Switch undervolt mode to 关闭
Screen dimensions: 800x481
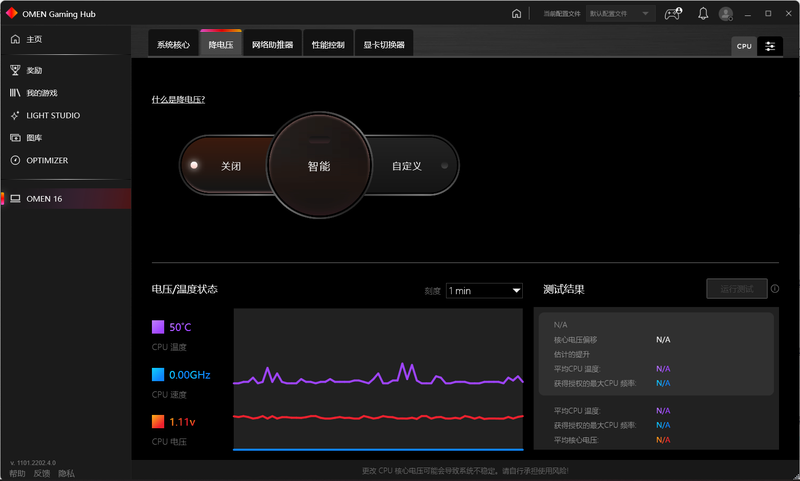point(230,166)
